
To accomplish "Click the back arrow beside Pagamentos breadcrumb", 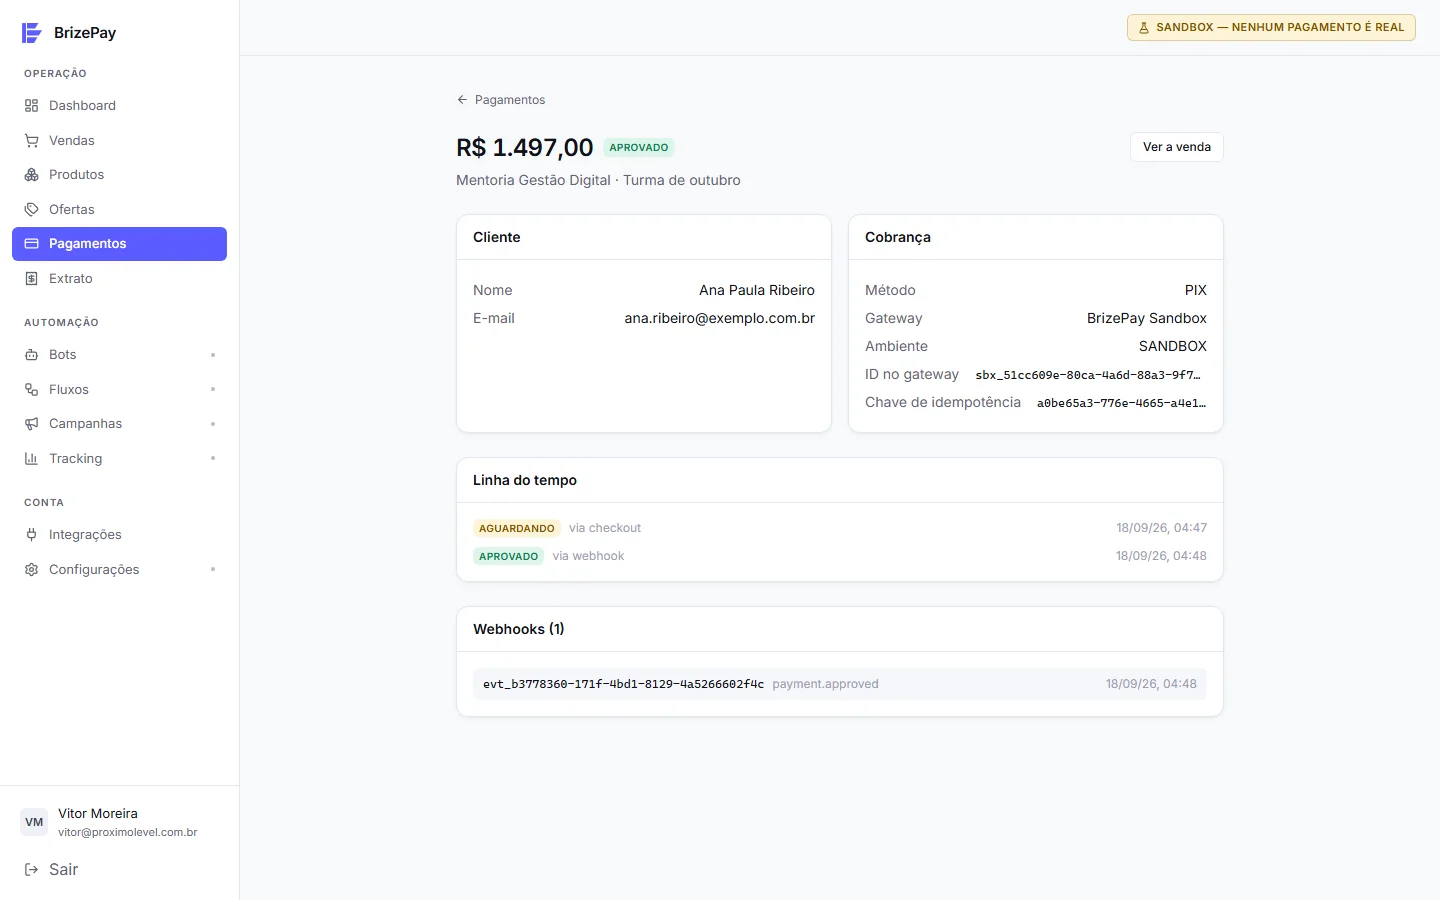I will pos(462,100).
